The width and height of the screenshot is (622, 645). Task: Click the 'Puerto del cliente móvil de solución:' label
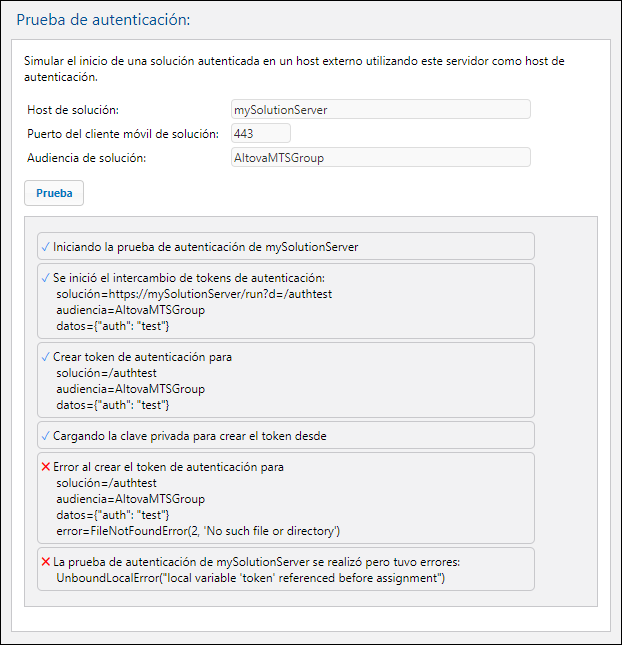tap(123, 133)
